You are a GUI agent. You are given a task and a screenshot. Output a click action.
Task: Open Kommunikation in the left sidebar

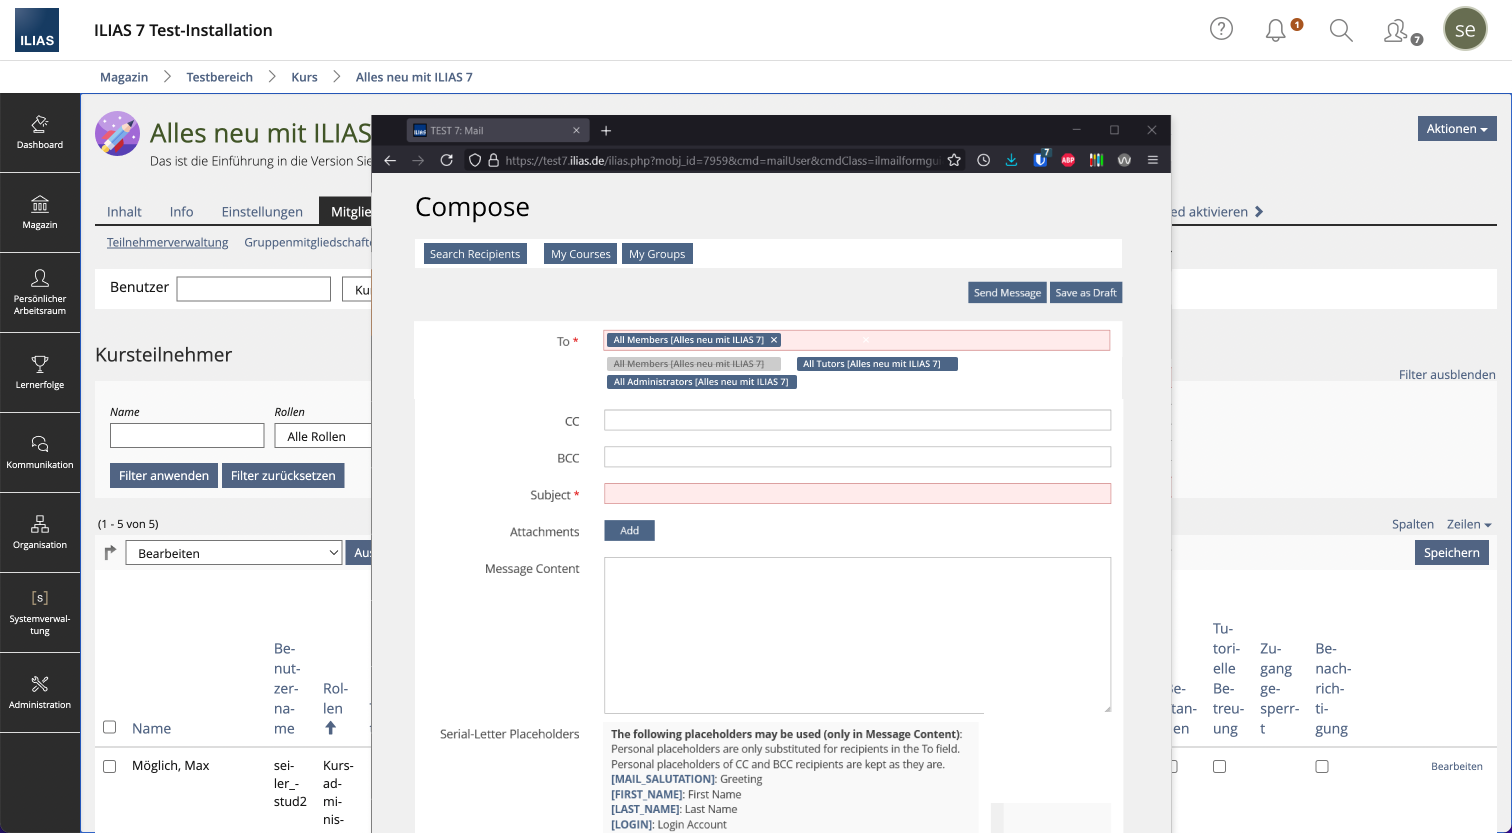click(x=40, y=451)
